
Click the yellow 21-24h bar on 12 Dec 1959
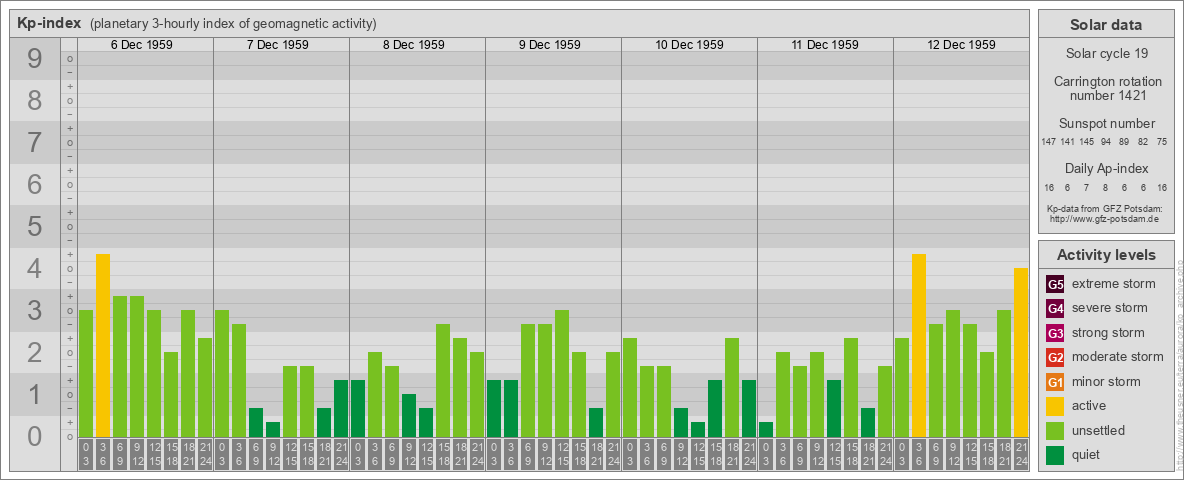point(1020,352)
